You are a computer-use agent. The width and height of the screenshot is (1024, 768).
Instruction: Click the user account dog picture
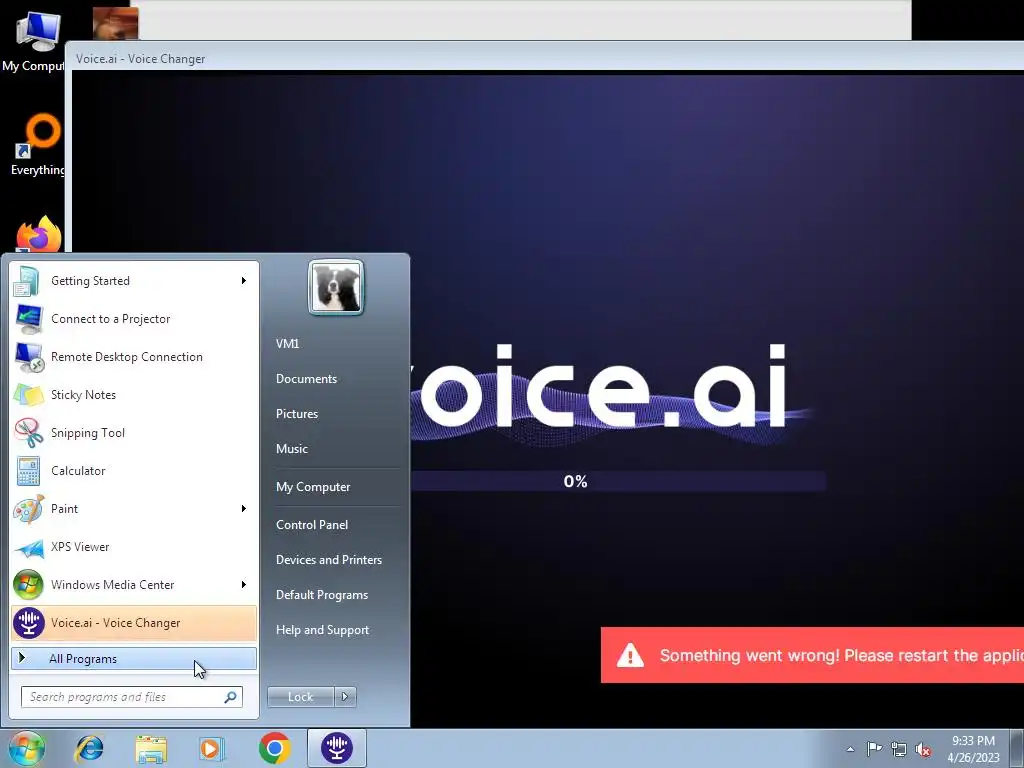coord(336,287)
